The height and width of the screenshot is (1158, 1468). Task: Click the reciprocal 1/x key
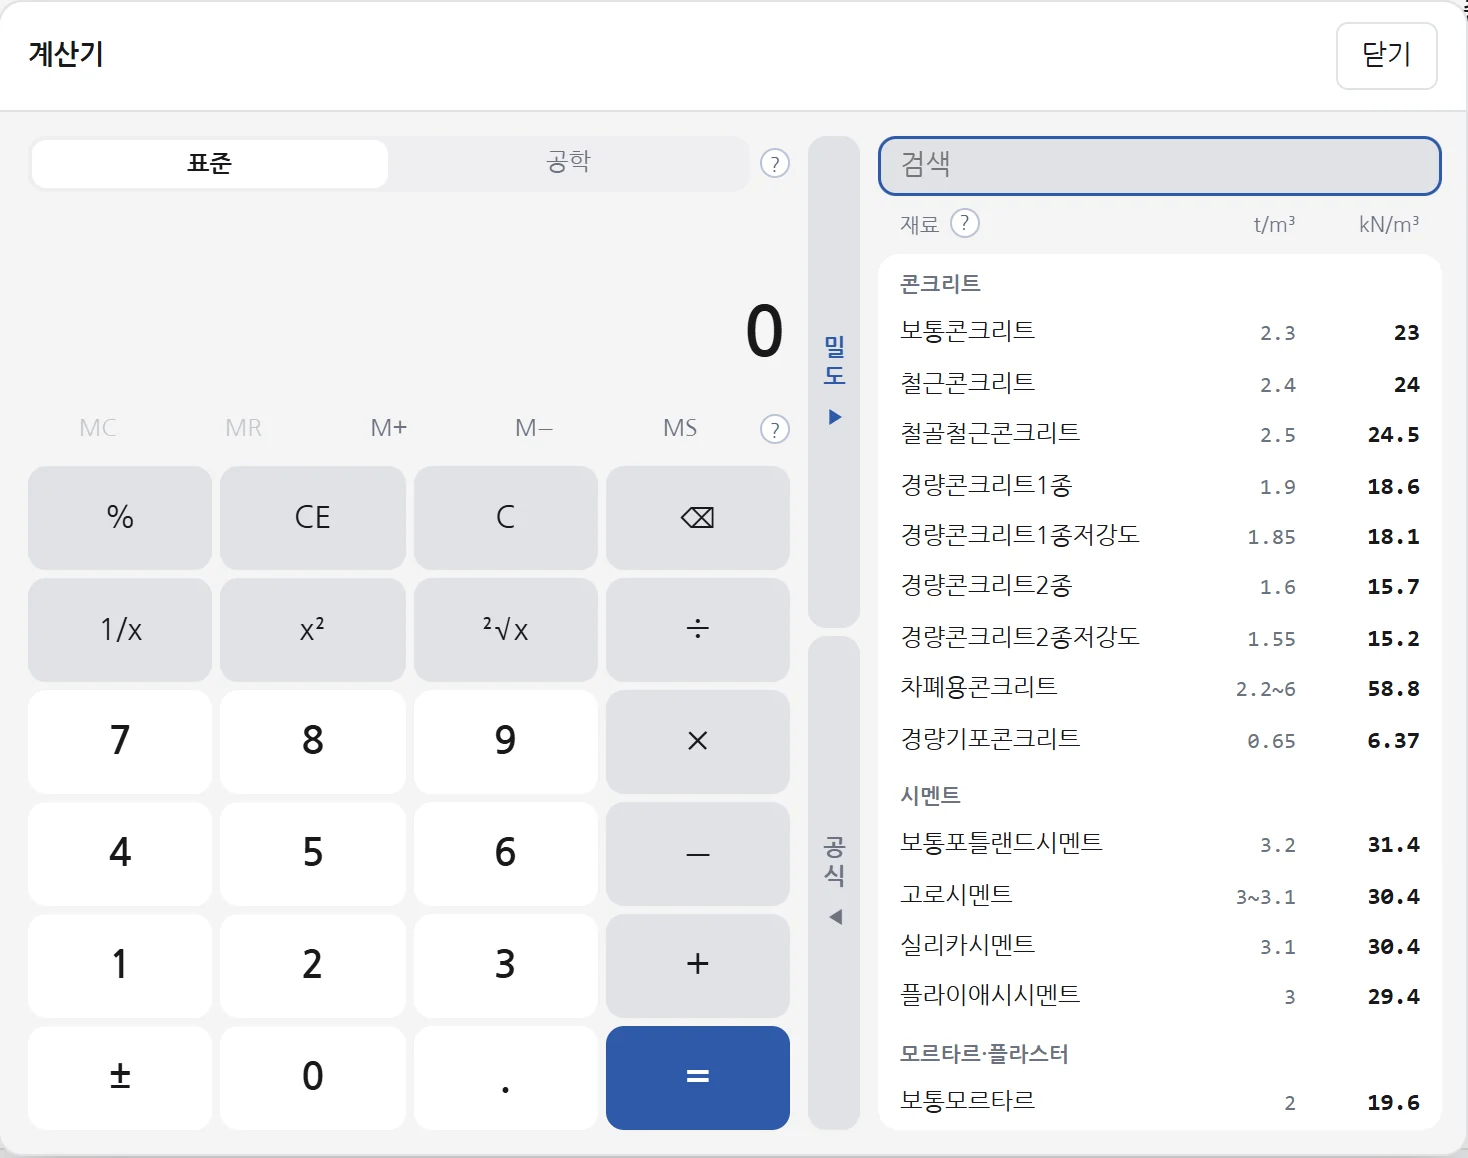[x=120, y=629]
